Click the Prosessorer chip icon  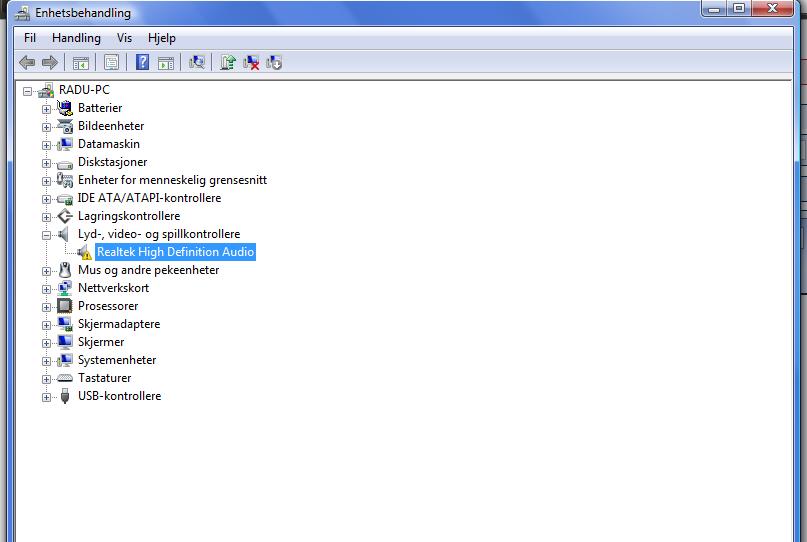click(x=65, y=306)
